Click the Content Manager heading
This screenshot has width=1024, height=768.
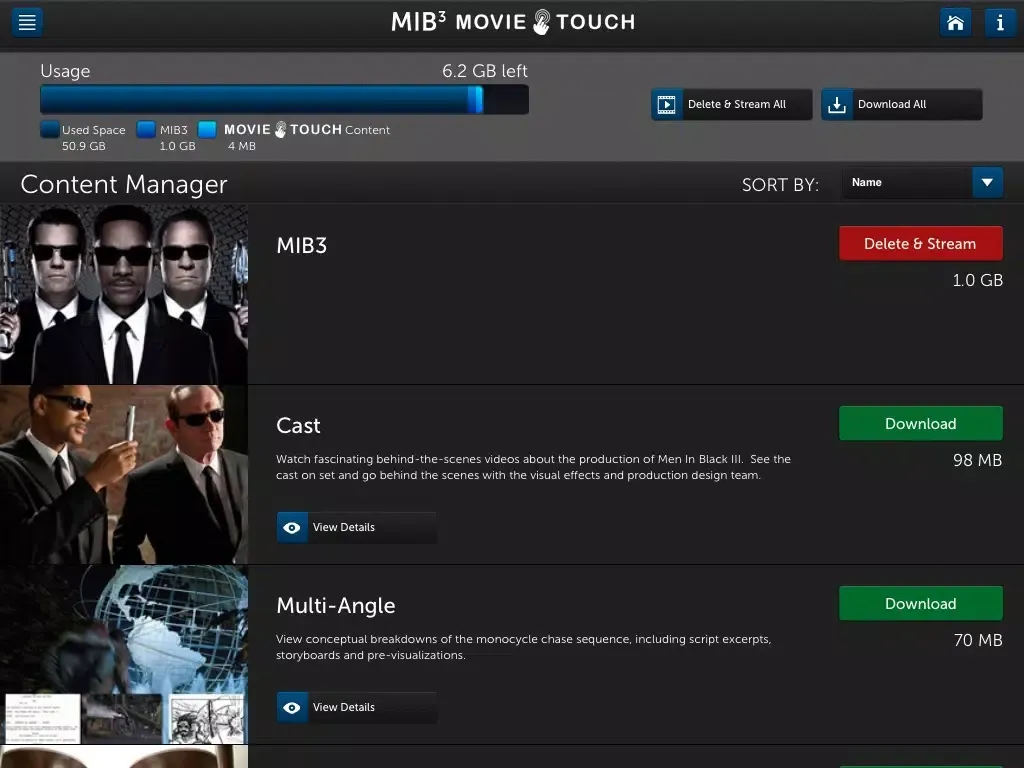[124, 185]
